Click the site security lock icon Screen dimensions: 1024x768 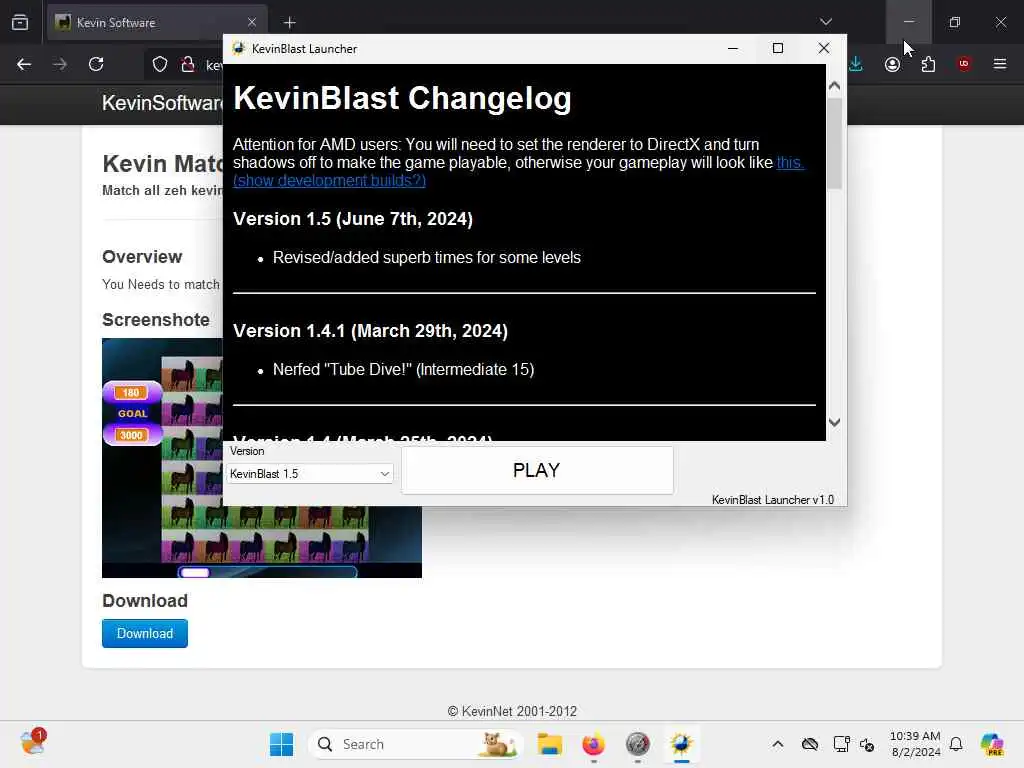[188, 64]
